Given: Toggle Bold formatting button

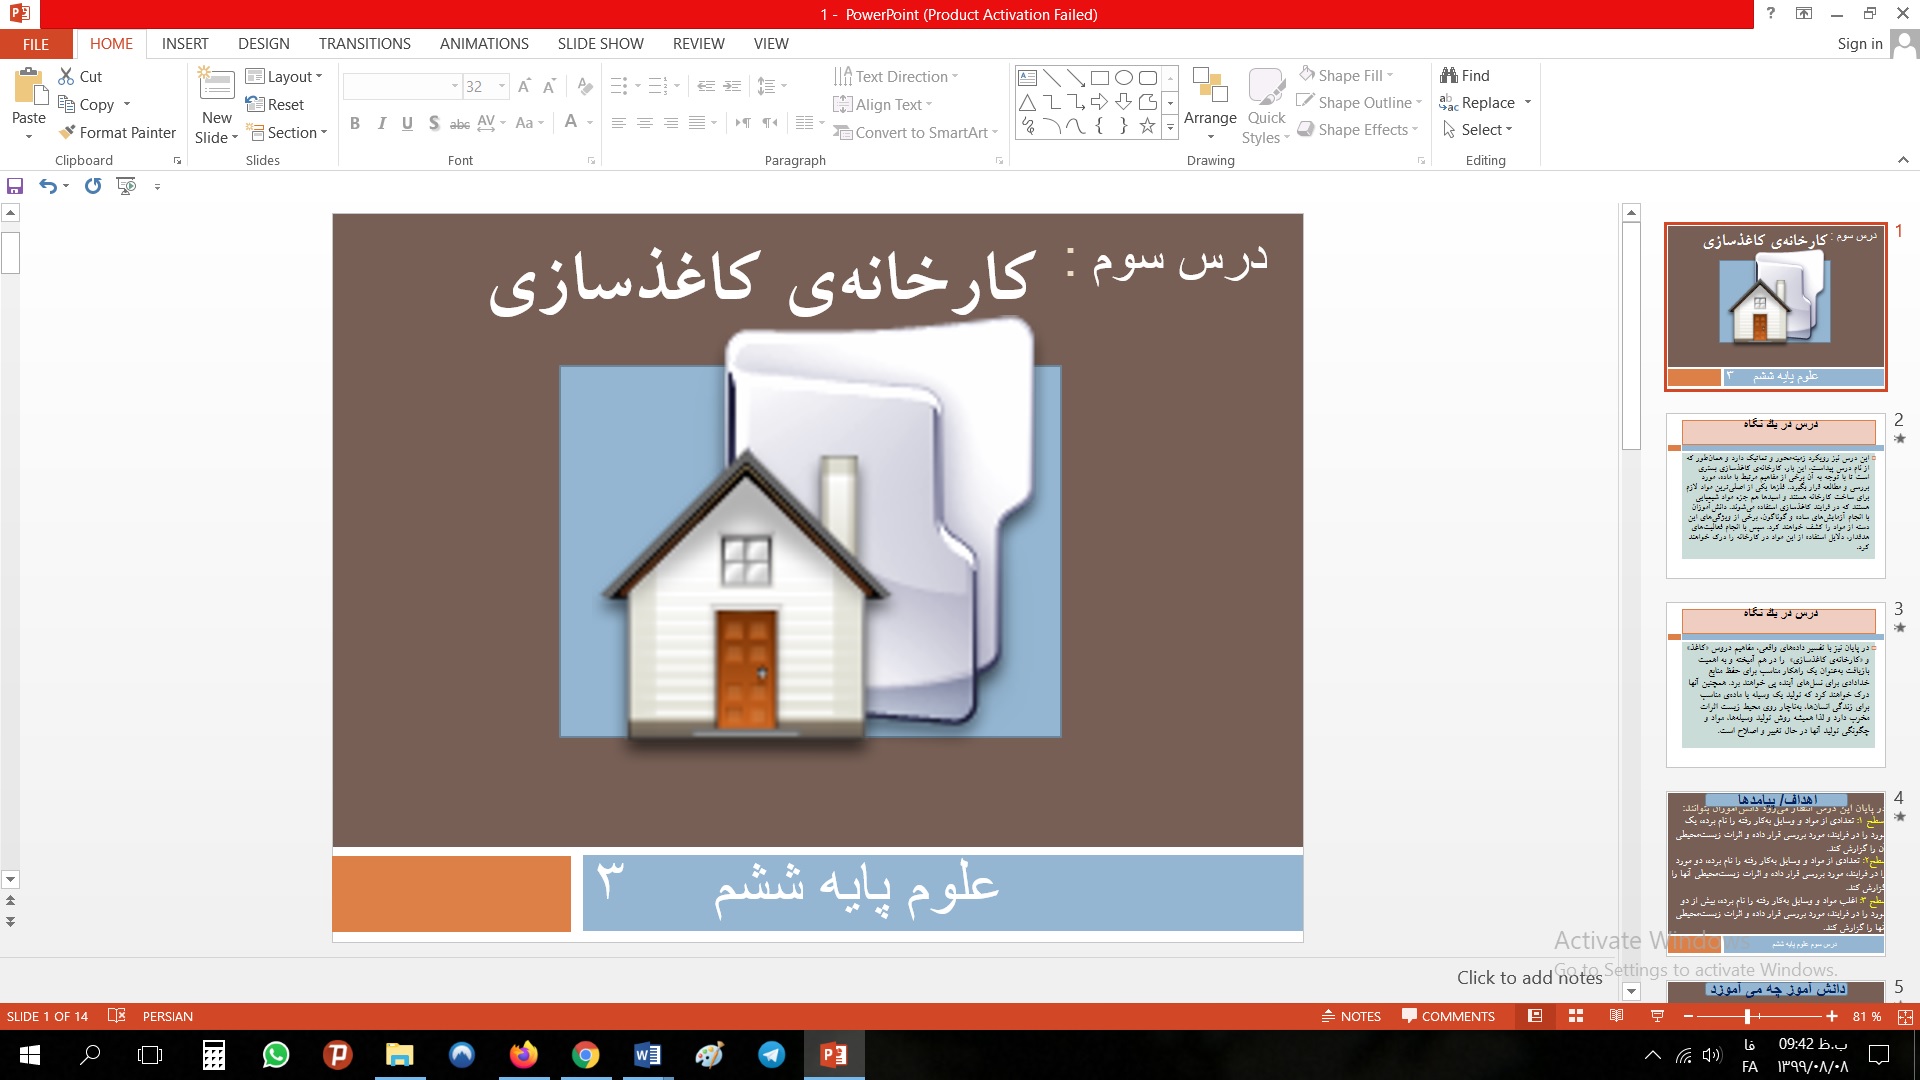Looking at the screenshot, I should tap(354, 123).
